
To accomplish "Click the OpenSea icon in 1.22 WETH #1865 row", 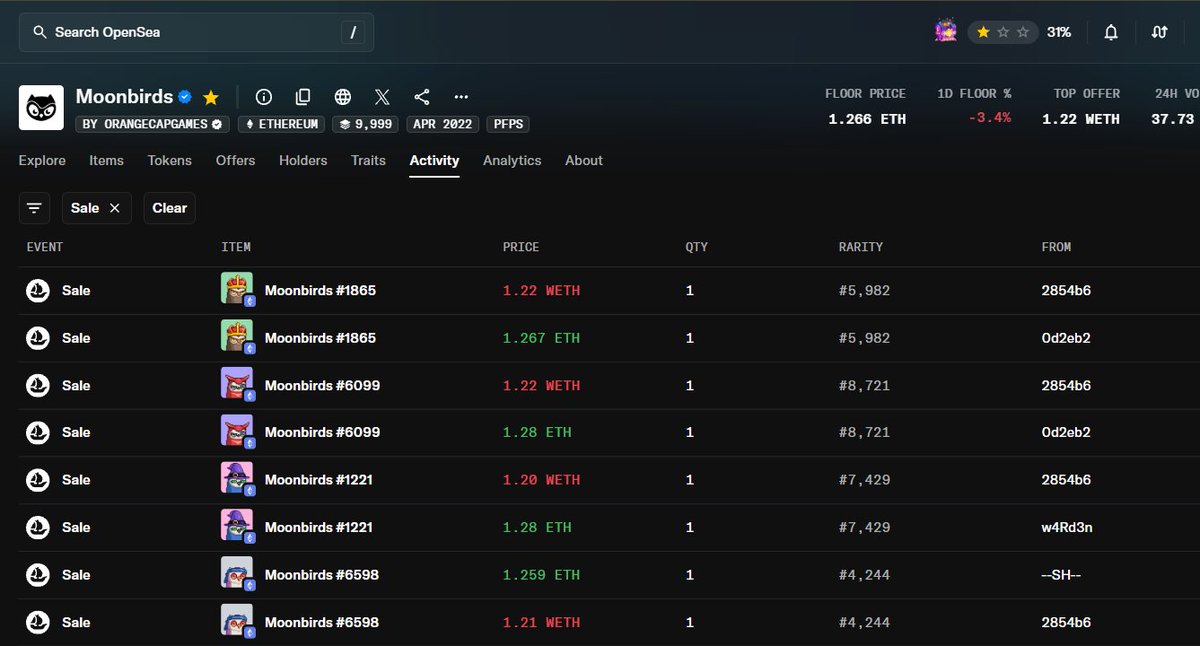I will (38, 291).
